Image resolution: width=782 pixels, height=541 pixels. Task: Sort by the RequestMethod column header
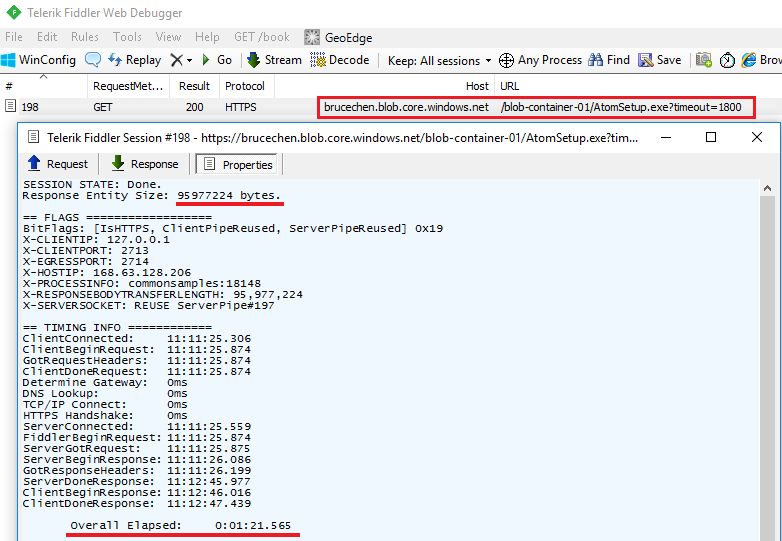(128, 86)
